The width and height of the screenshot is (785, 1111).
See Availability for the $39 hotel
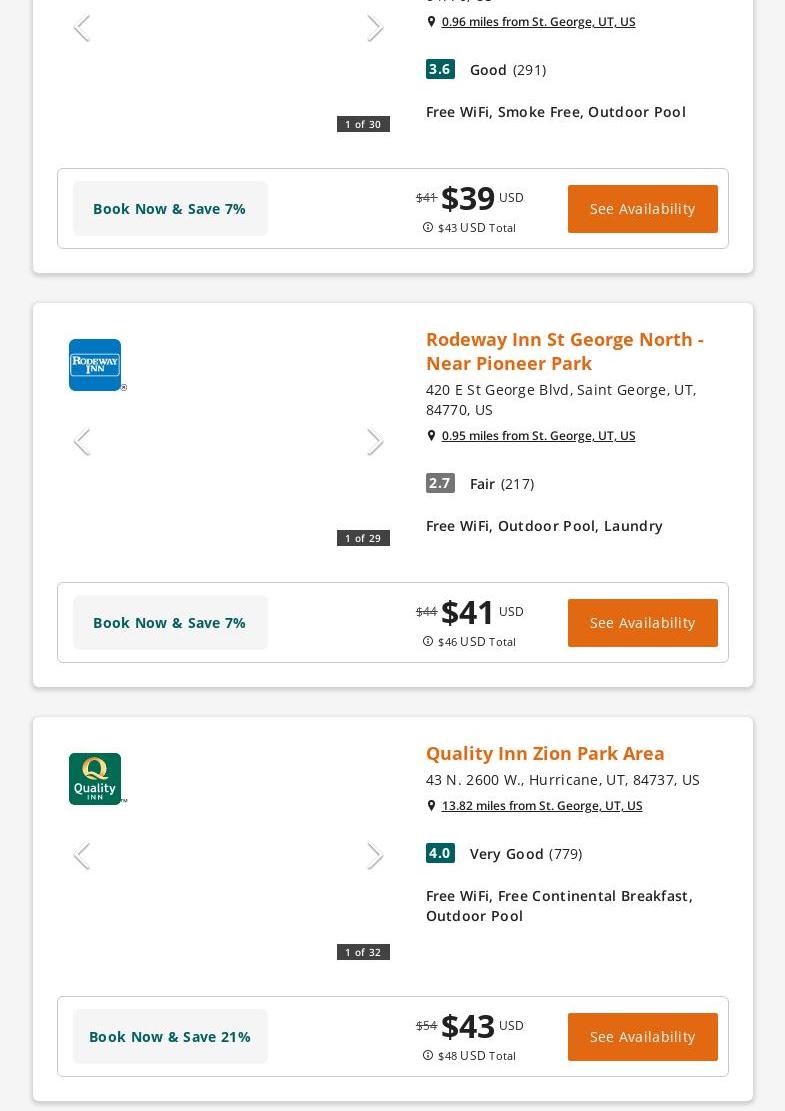(x=642, y=209)
